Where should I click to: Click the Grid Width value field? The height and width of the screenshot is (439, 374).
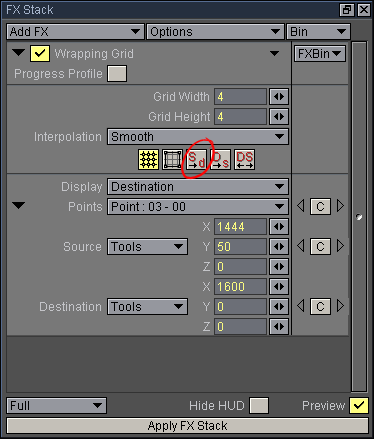[x=240, y=97]
